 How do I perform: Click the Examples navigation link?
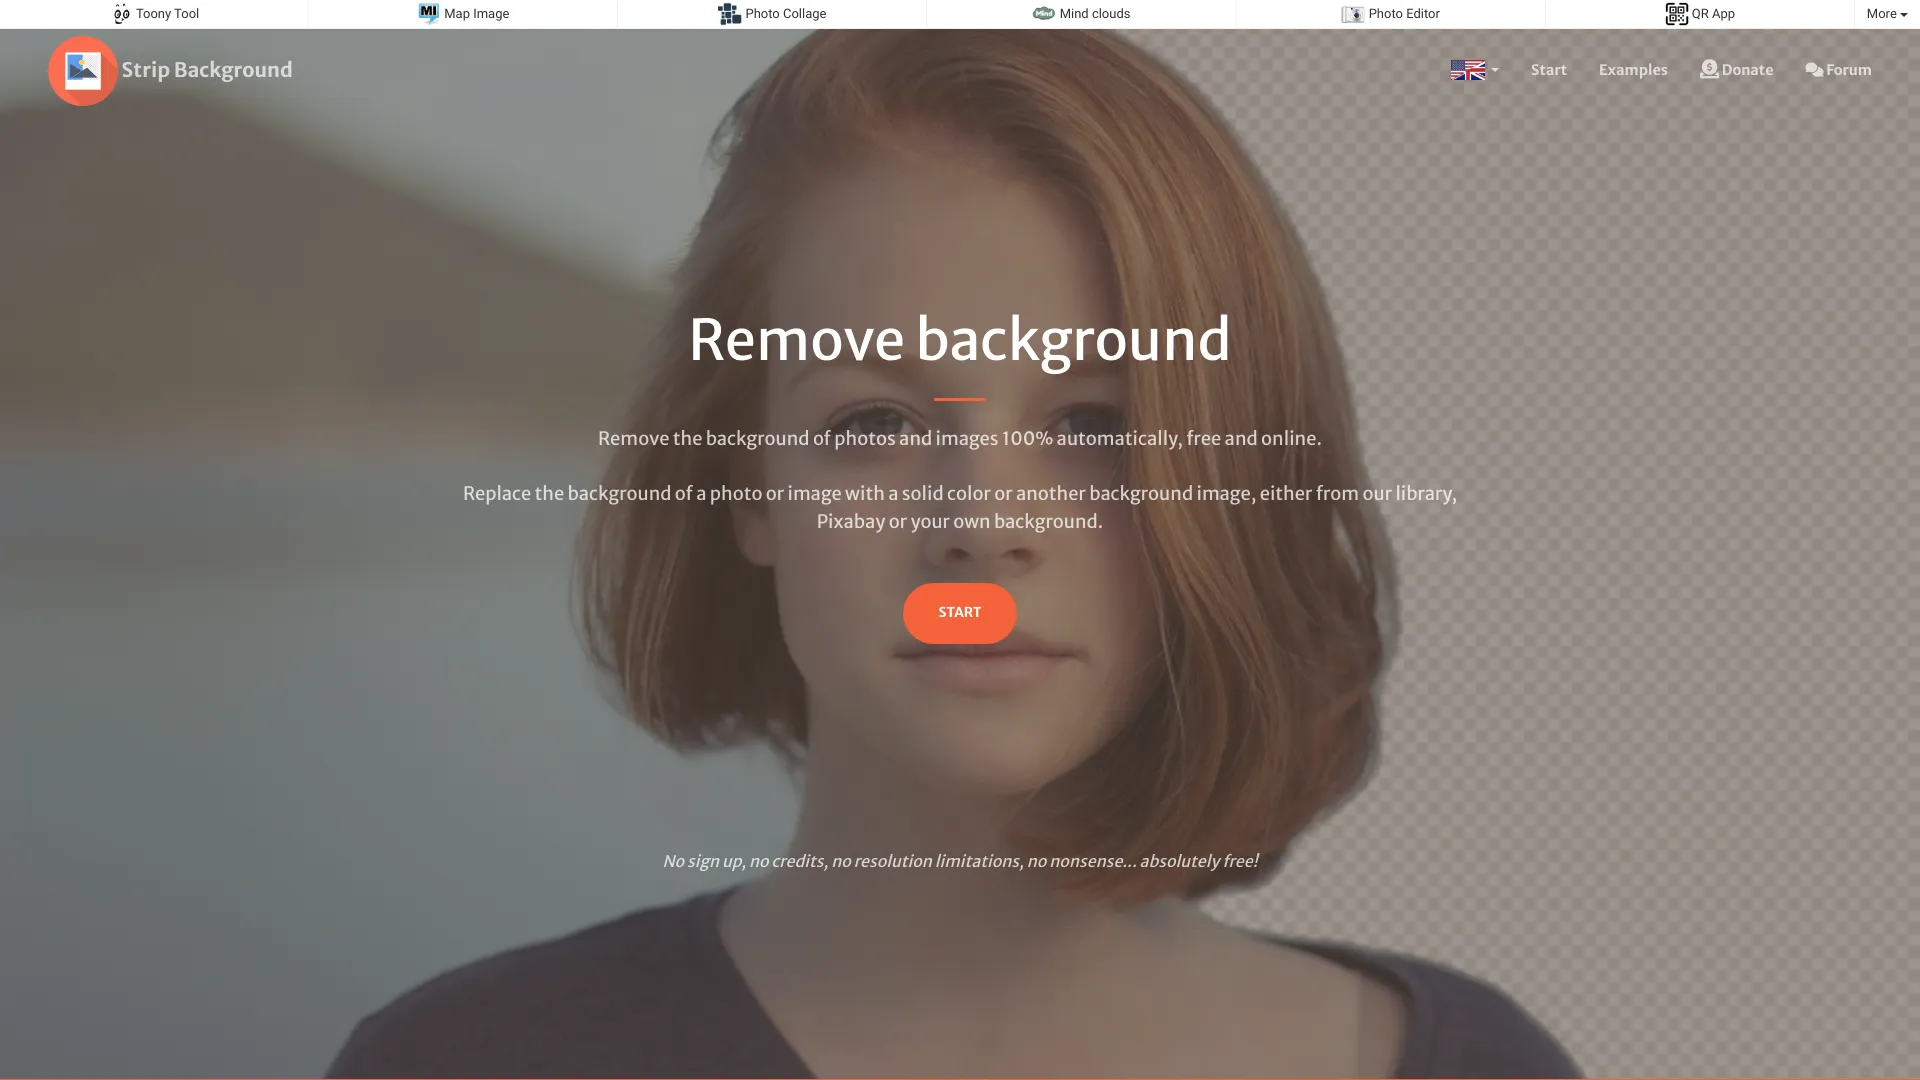click(x=1633, y=71)
